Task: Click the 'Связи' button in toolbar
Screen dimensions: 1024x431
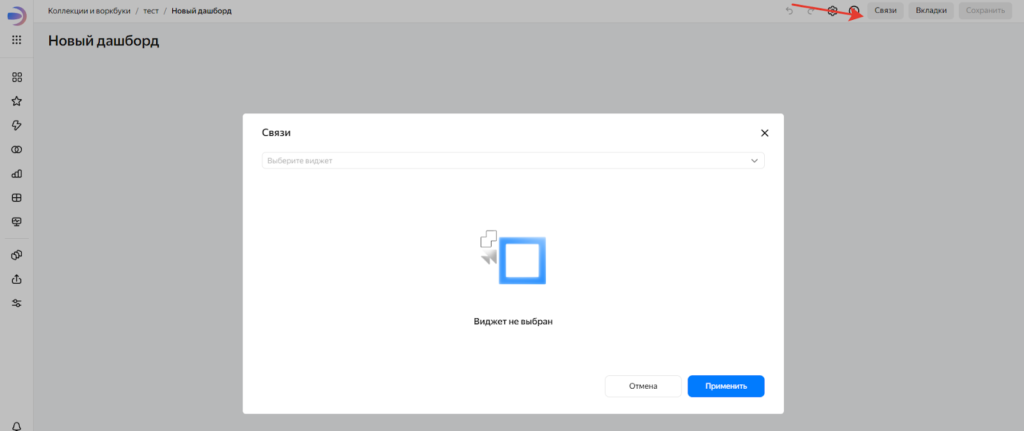Action: coord(885,10)
